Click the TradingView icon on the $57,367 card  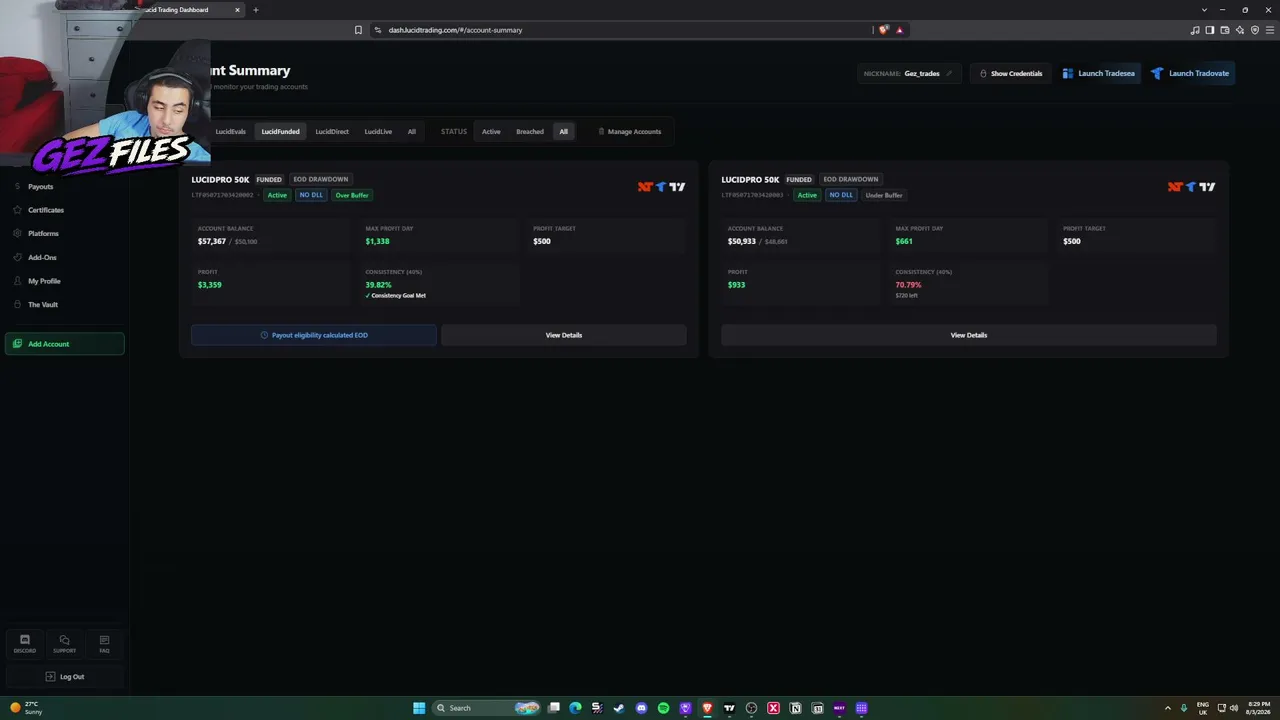678,187
